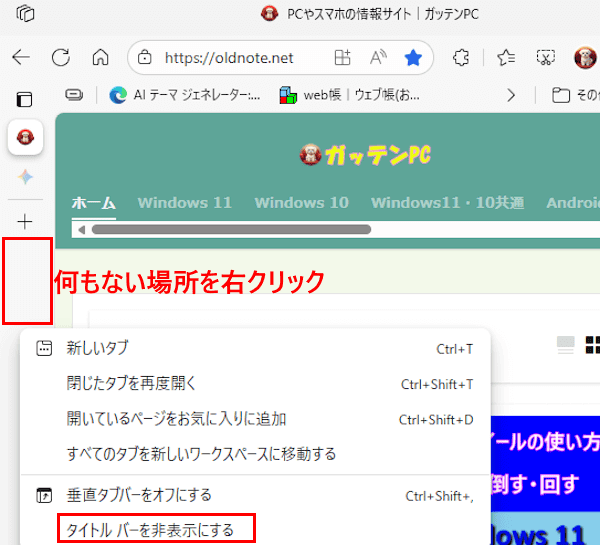Open the Home button in toolbar
The image size is (600, 545).
(101, 57)
